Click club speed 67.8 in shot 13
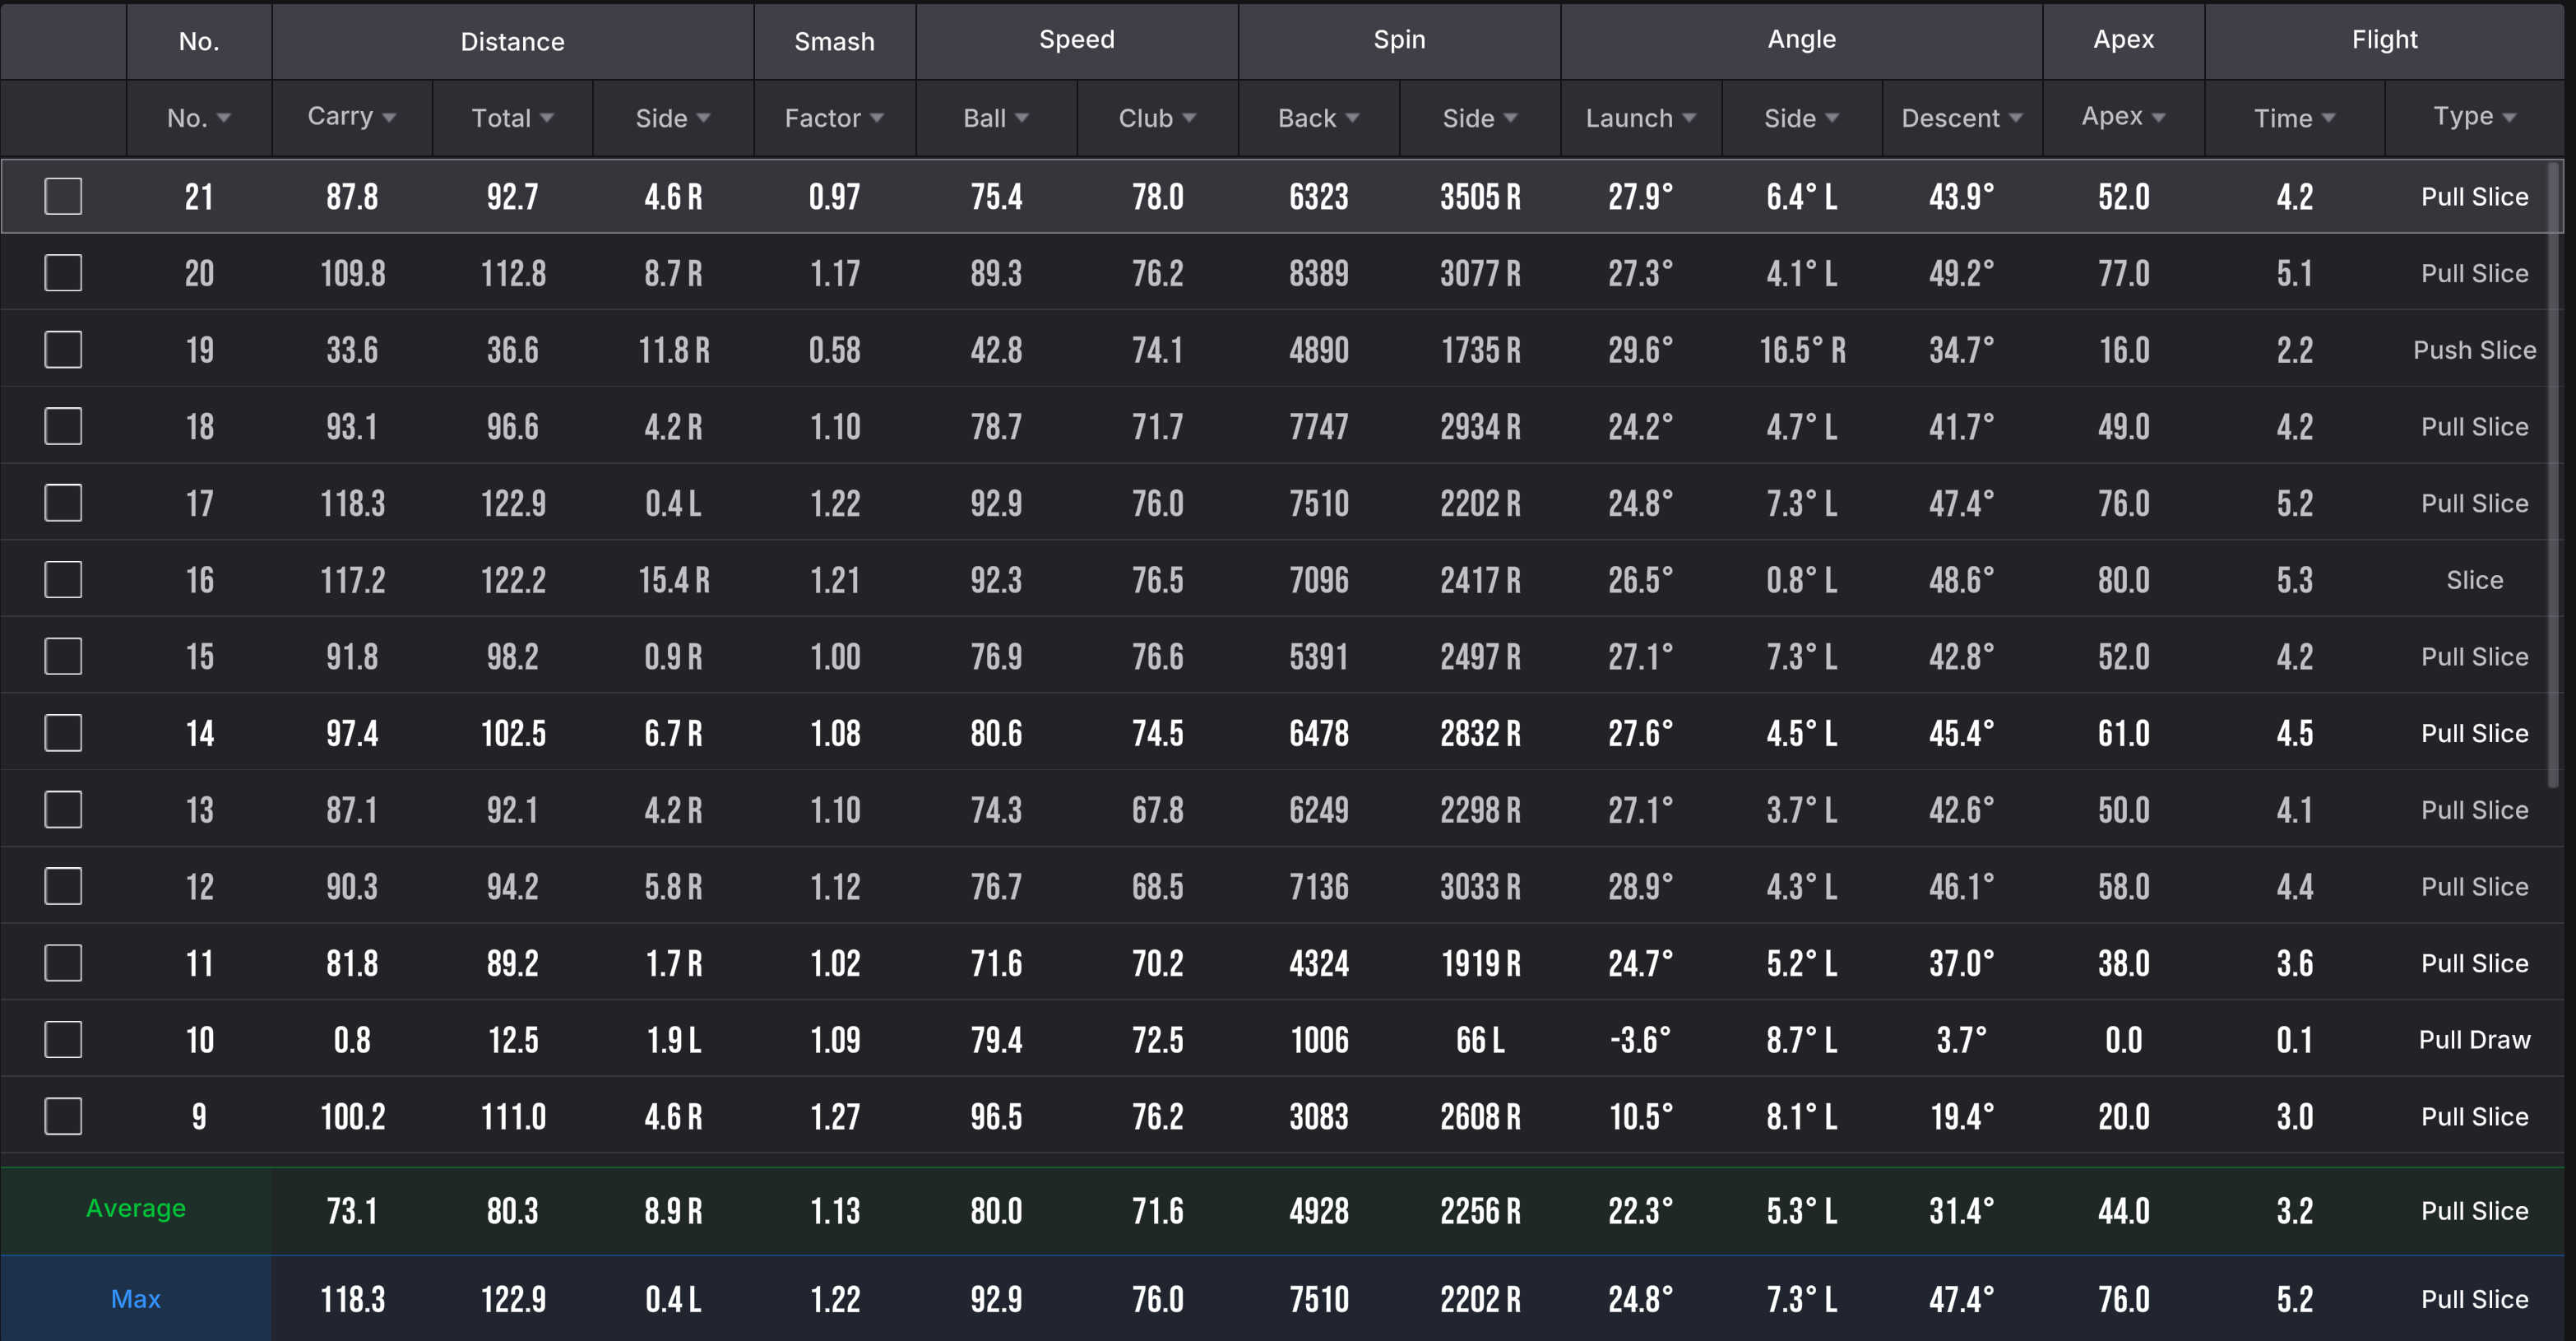 1157,810
